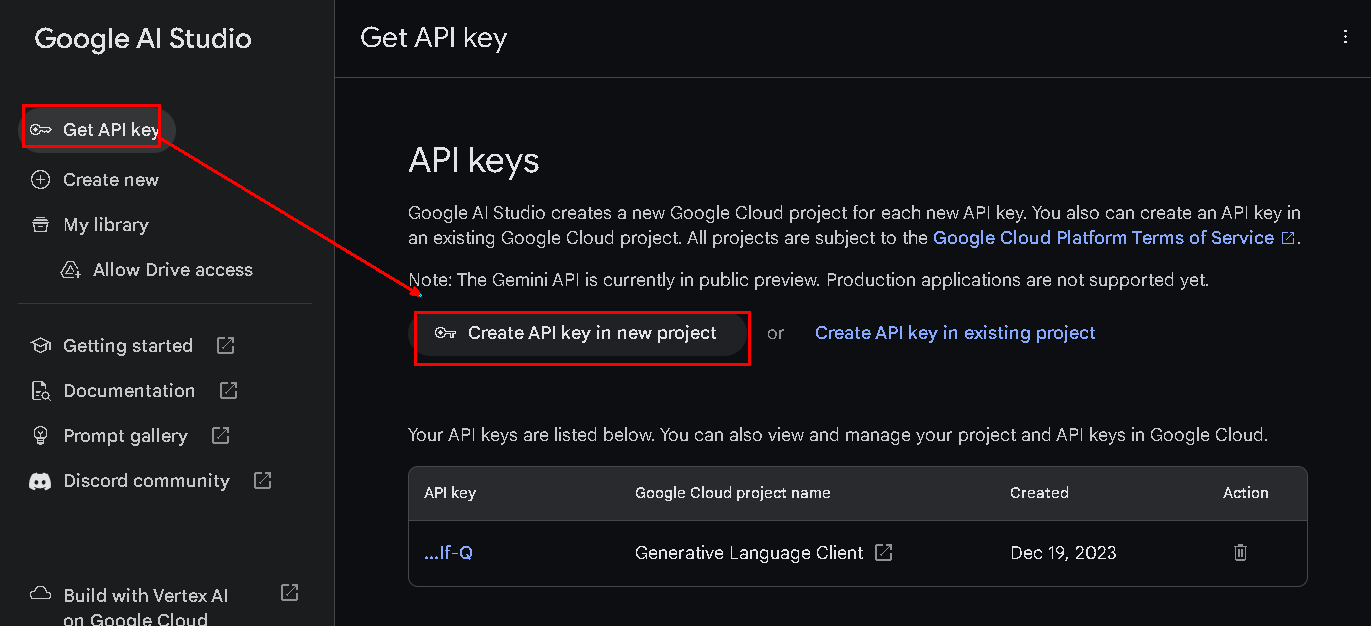Click Create API key in new project
Viewport: 1371px width, 626px height.
580,334
